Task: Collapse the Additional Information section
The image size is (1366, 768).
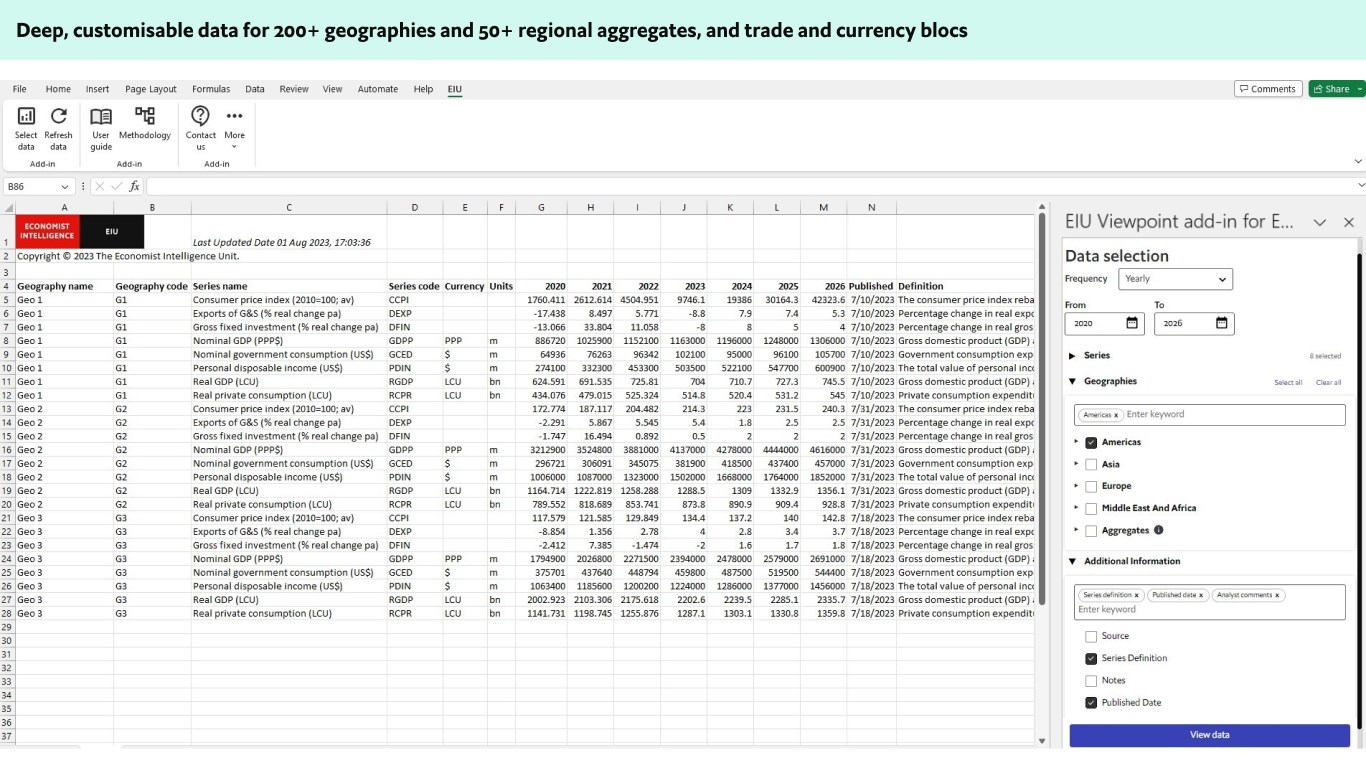Action: 1072,561
